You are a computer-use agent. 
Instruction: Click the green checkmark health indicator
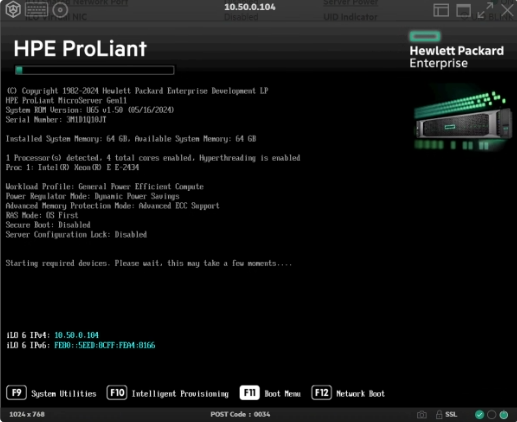479,415
